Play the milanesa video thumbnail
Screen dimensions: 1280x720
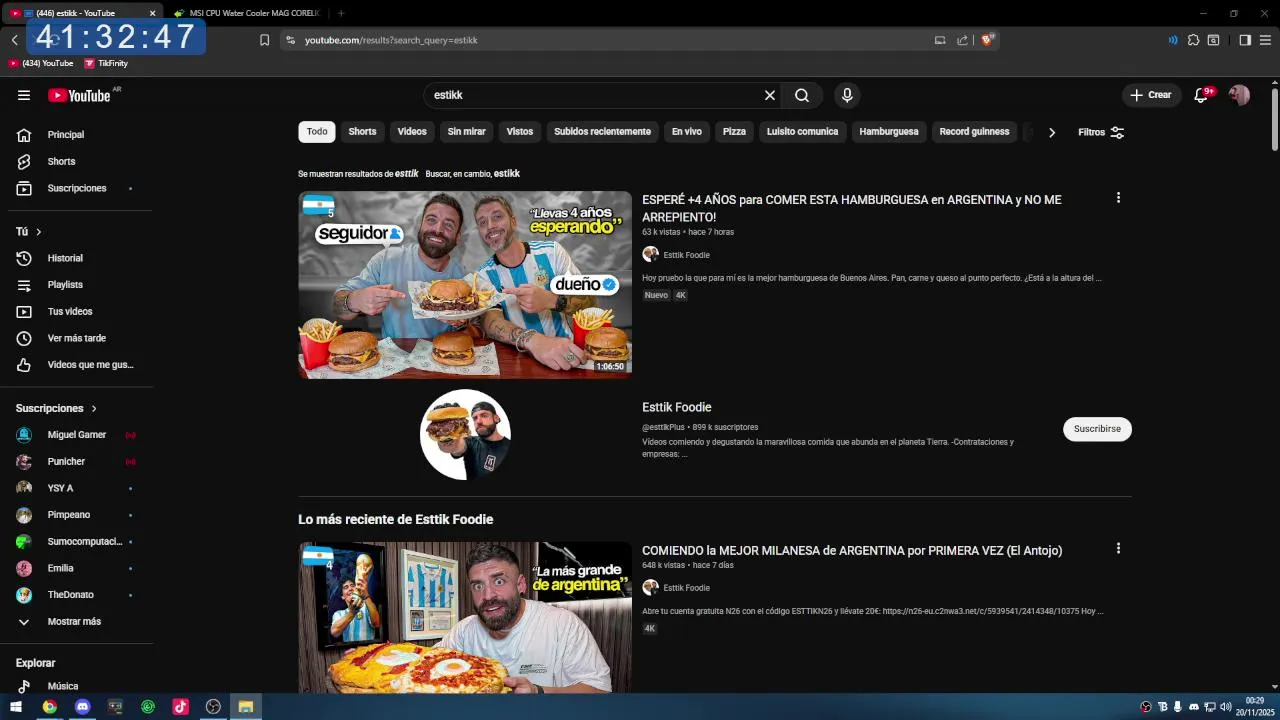[465, 617]
